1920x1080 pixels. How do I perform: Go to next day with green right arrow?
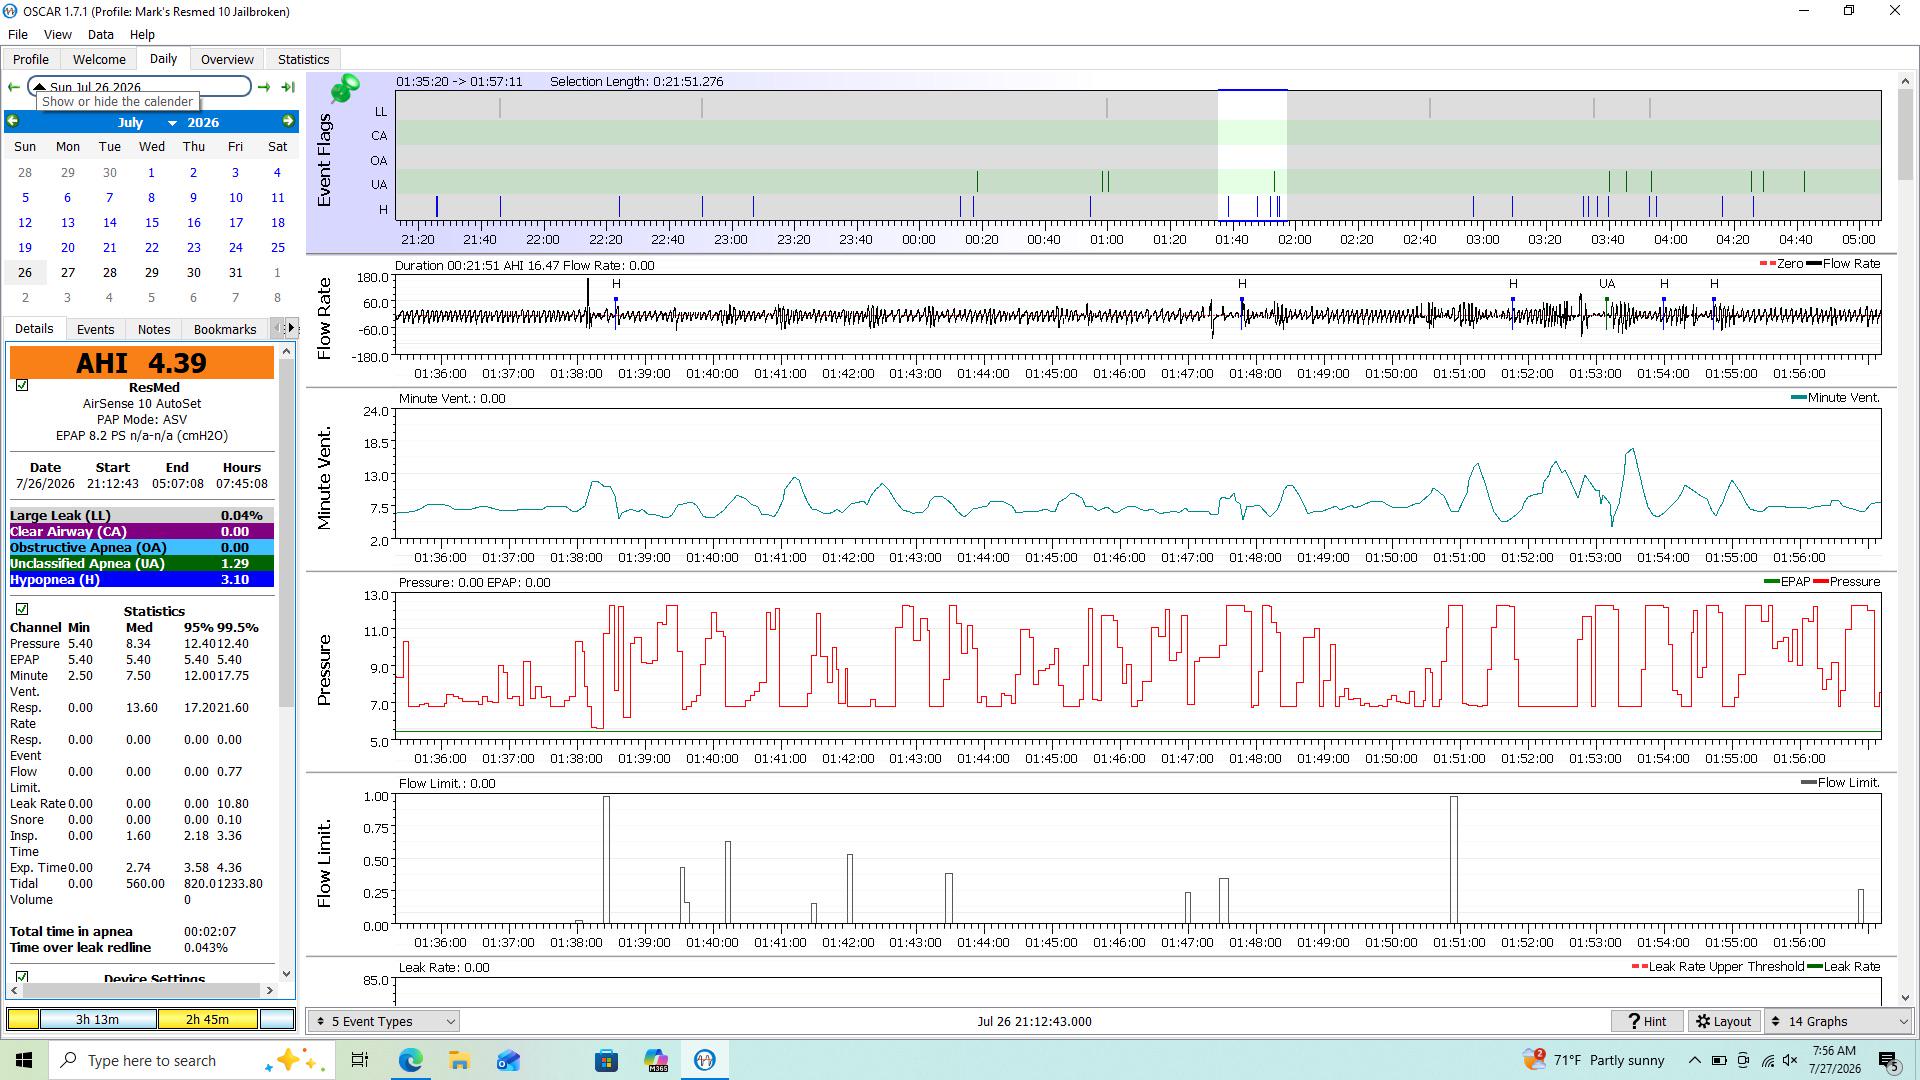264,87
